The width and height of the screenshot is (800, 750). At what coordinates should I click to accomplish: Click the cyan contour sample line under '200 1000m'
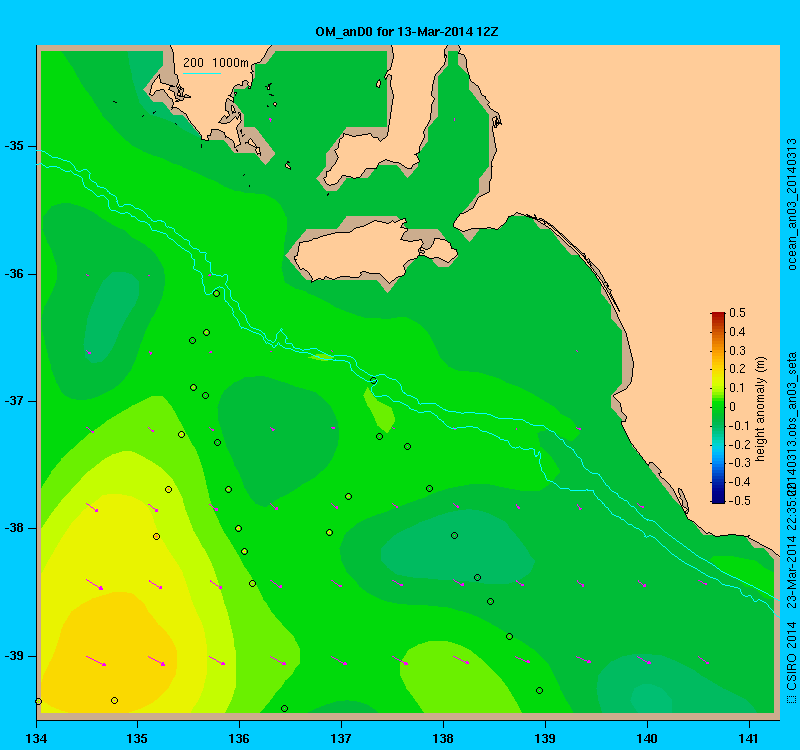click(x=202, y=73)
